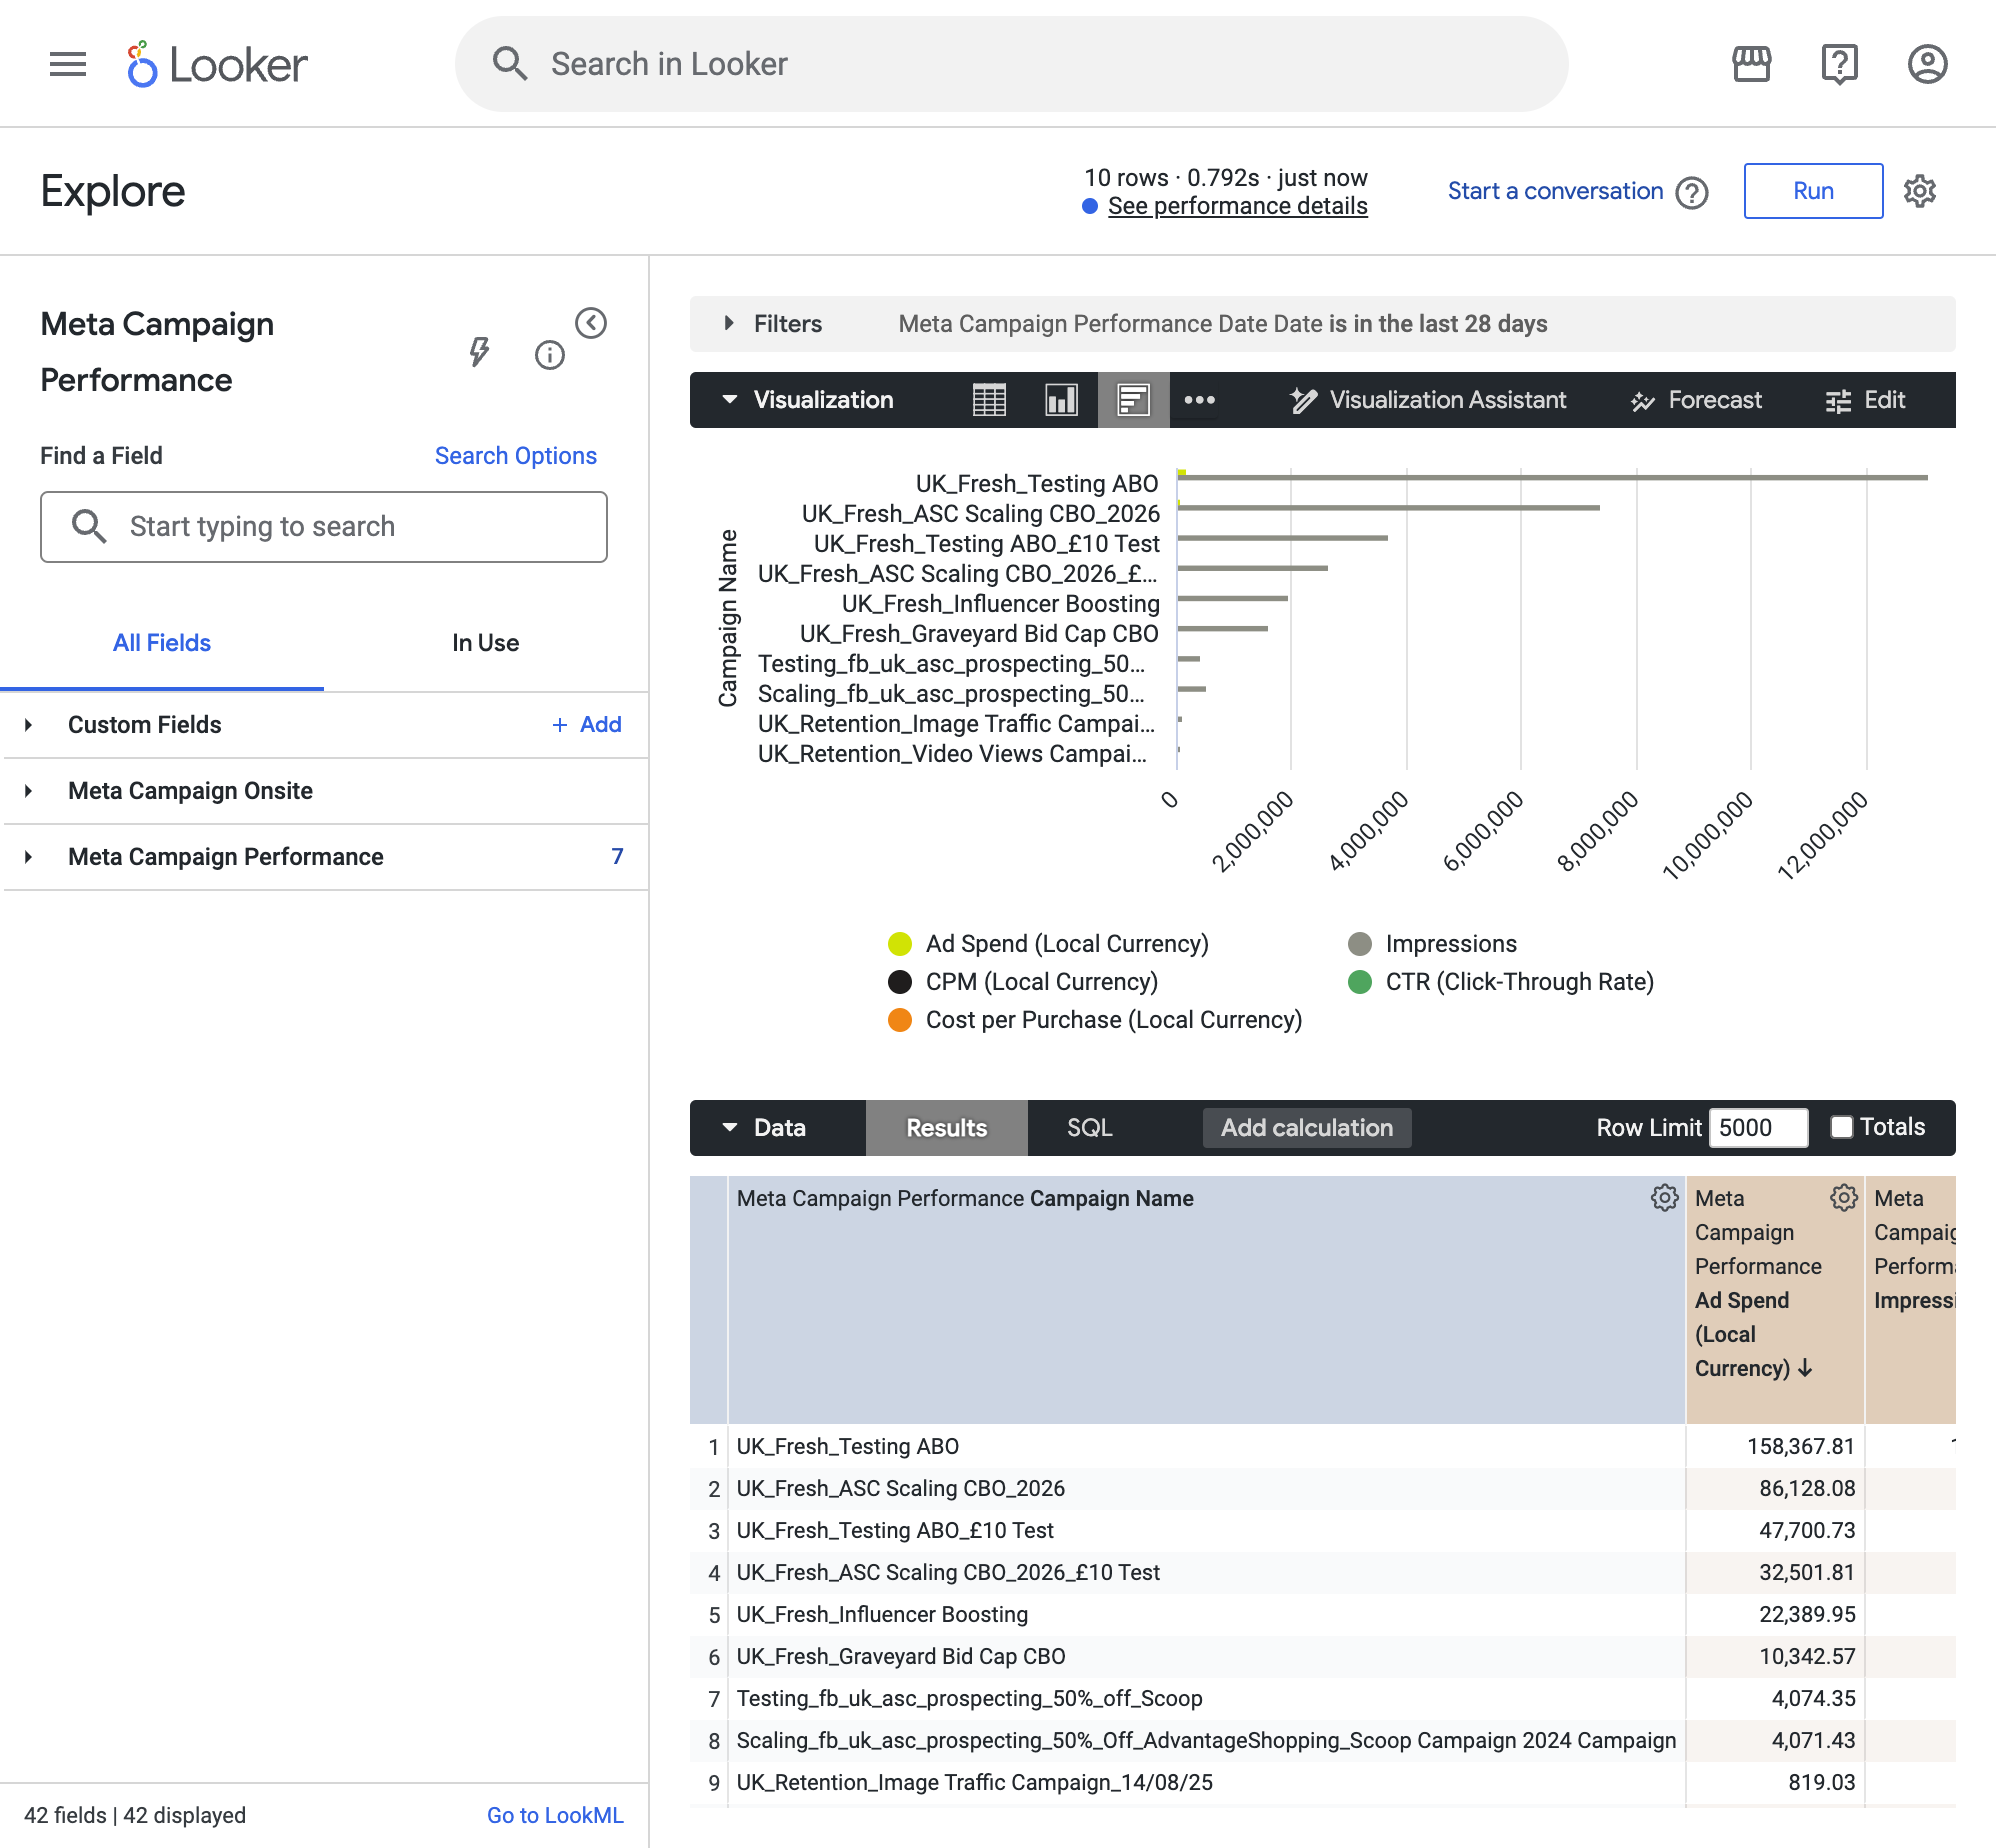This screenshot has height=1848, width=1996.
Task: Open Explore actions gear icon
Action: [1919, 191]
